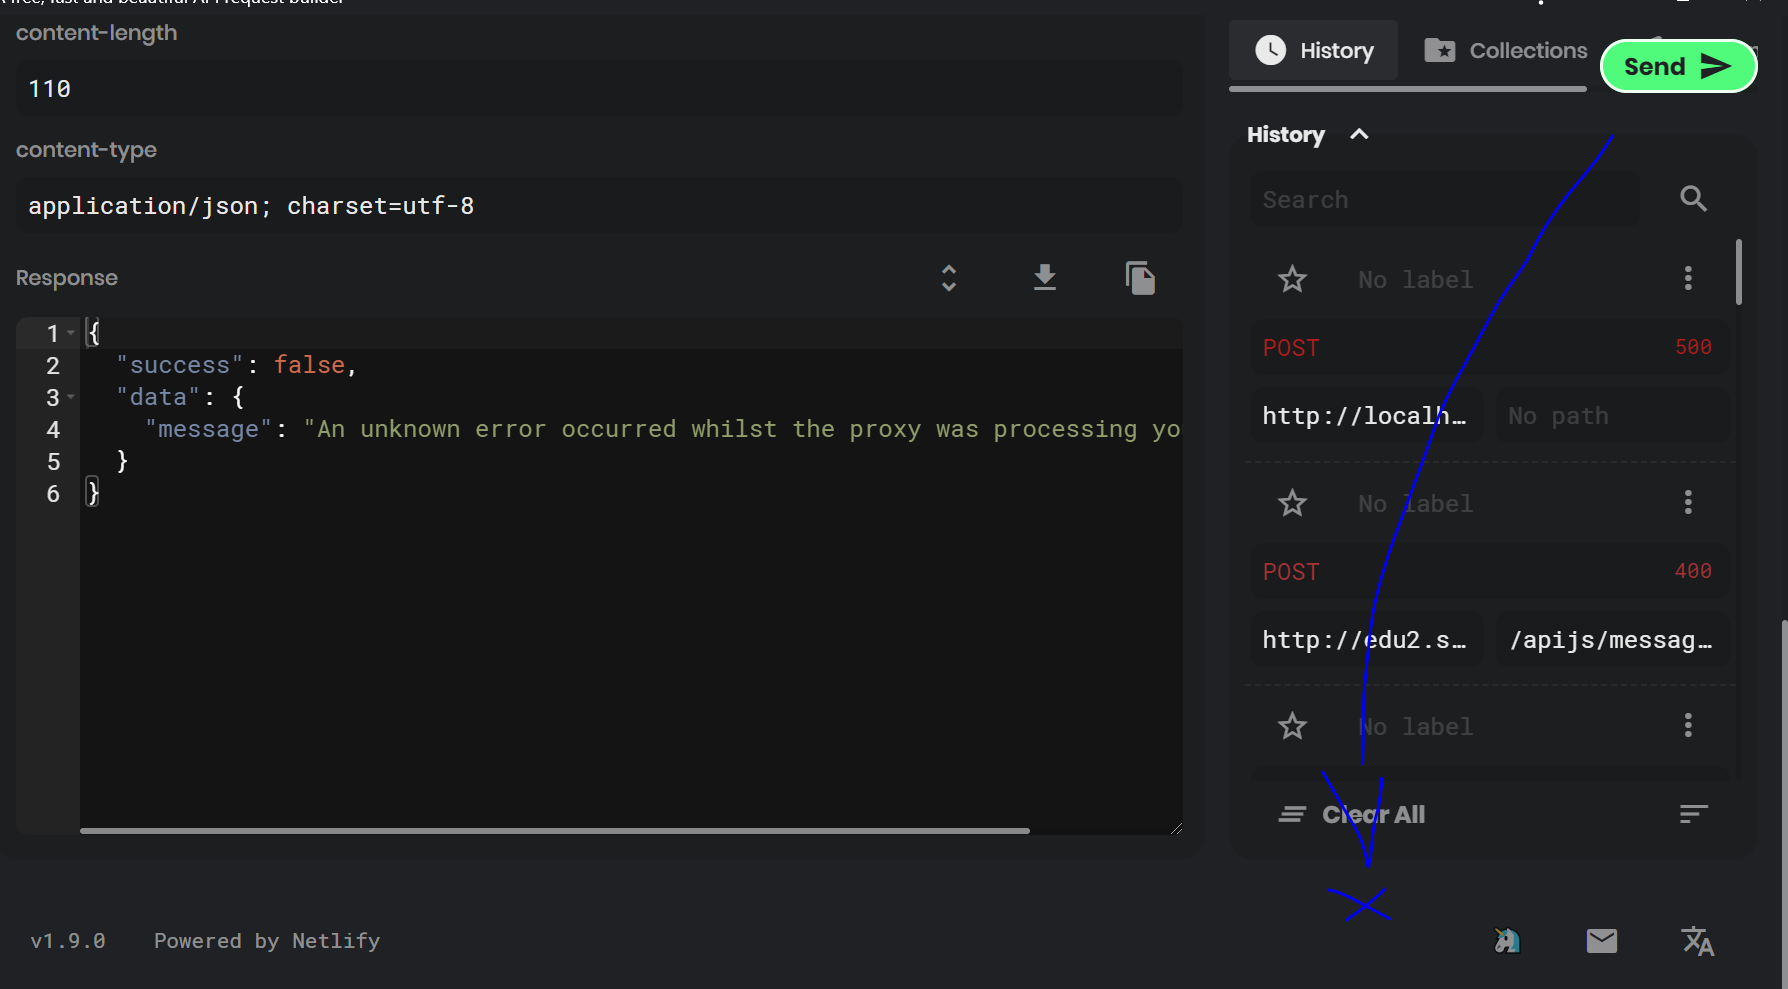Image resolution: width=1788 pixels, height=989 pixels.
Task: Click the Response heading label
Action: click(x=67, y=278)
